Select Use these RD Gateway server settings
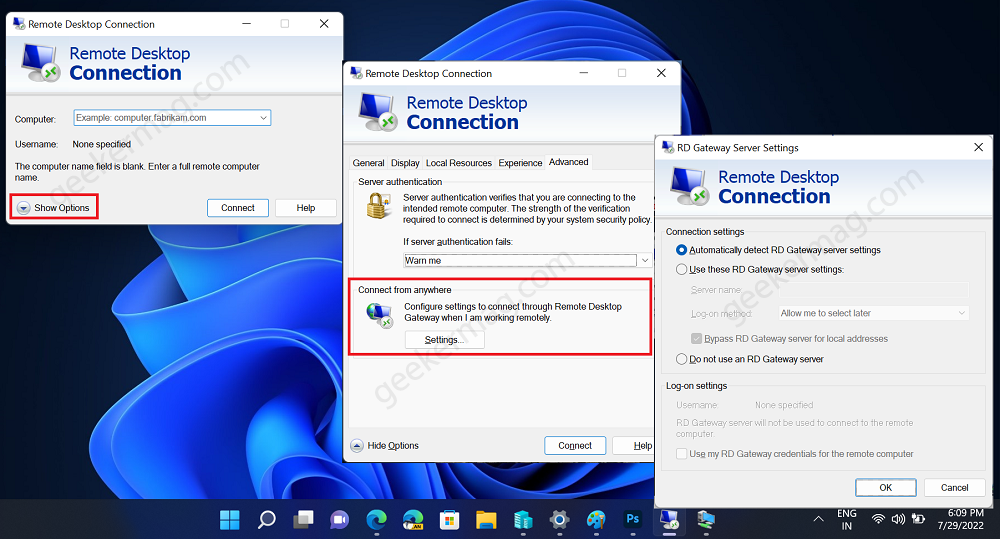The image size is (1000, 539). tap(681, 269)
